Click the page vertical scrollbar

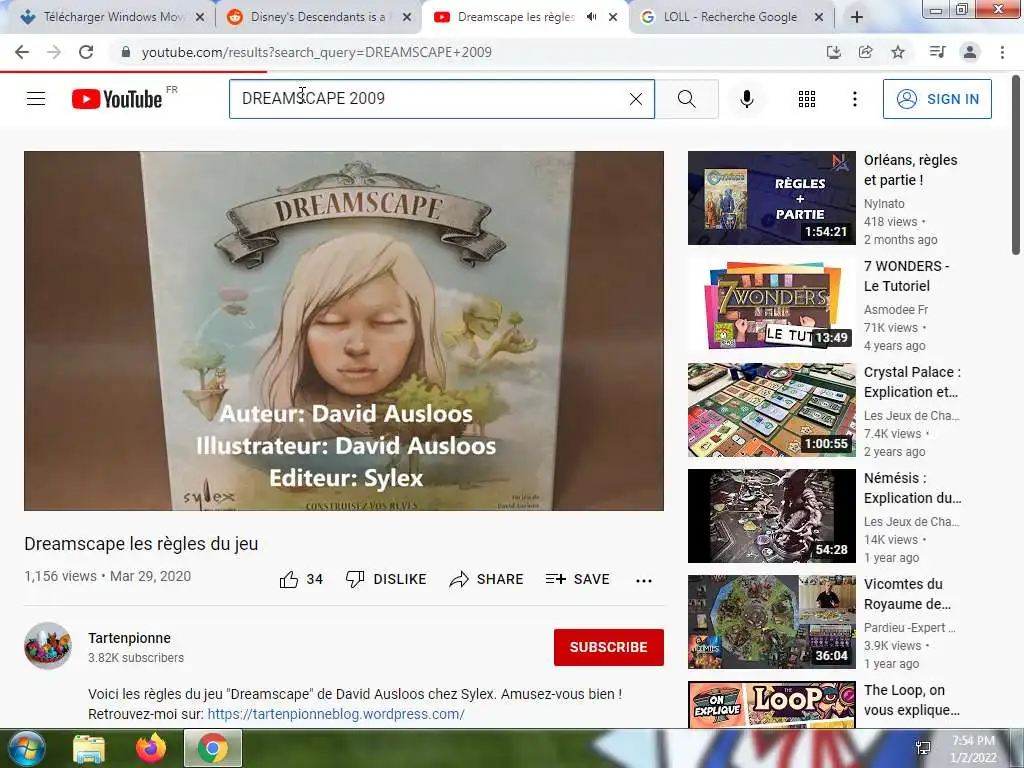pos(1016,167)
